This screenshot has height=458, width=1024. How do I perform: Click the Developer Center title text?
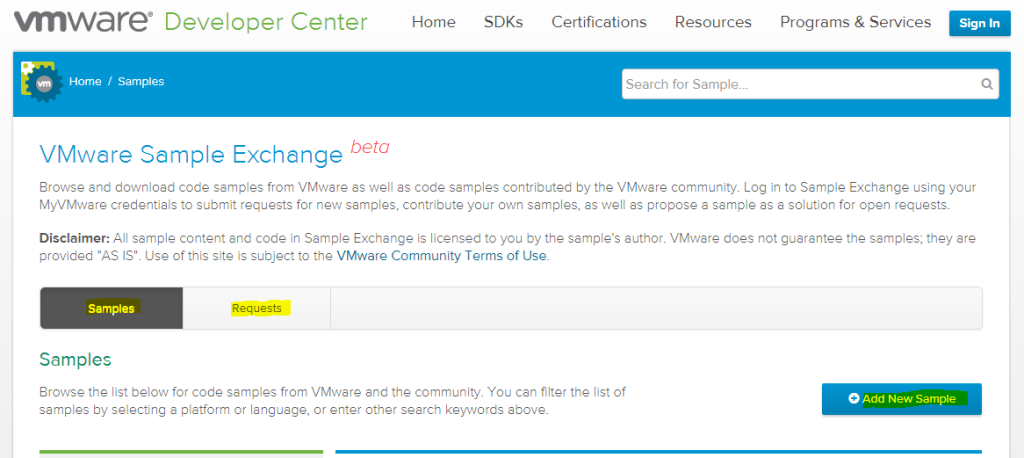click(266, 22)
